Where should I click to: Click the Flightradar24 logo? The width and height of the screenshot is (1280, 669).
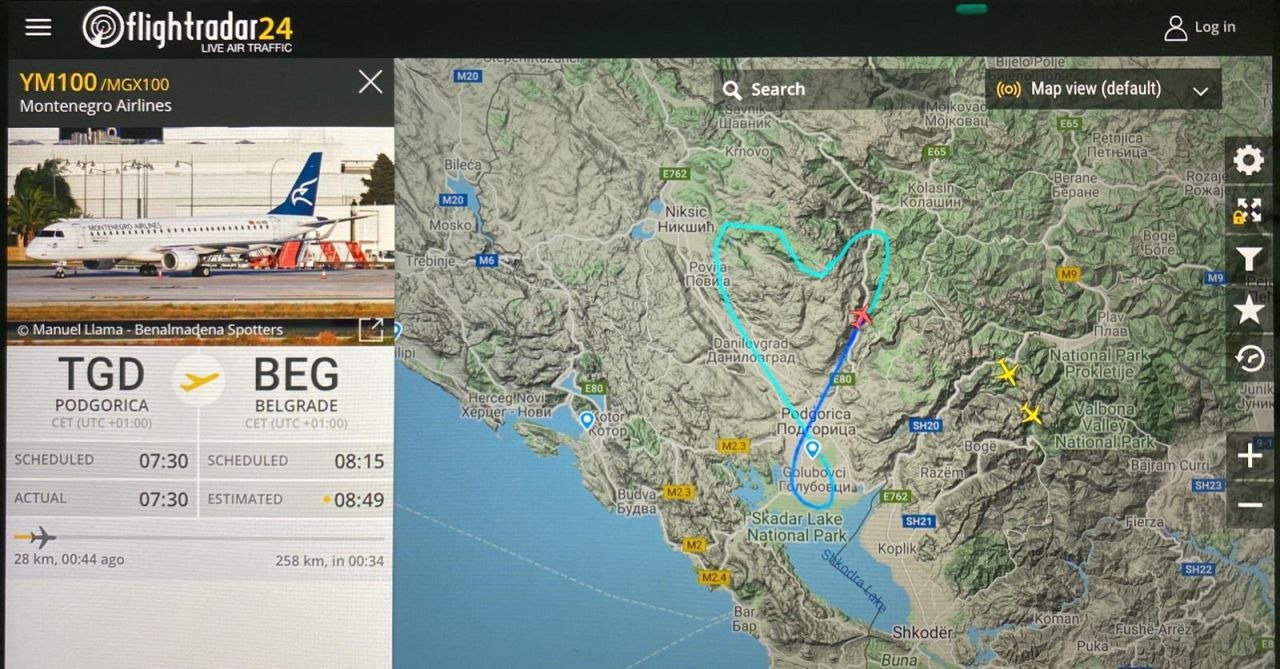tap(188, 28)
